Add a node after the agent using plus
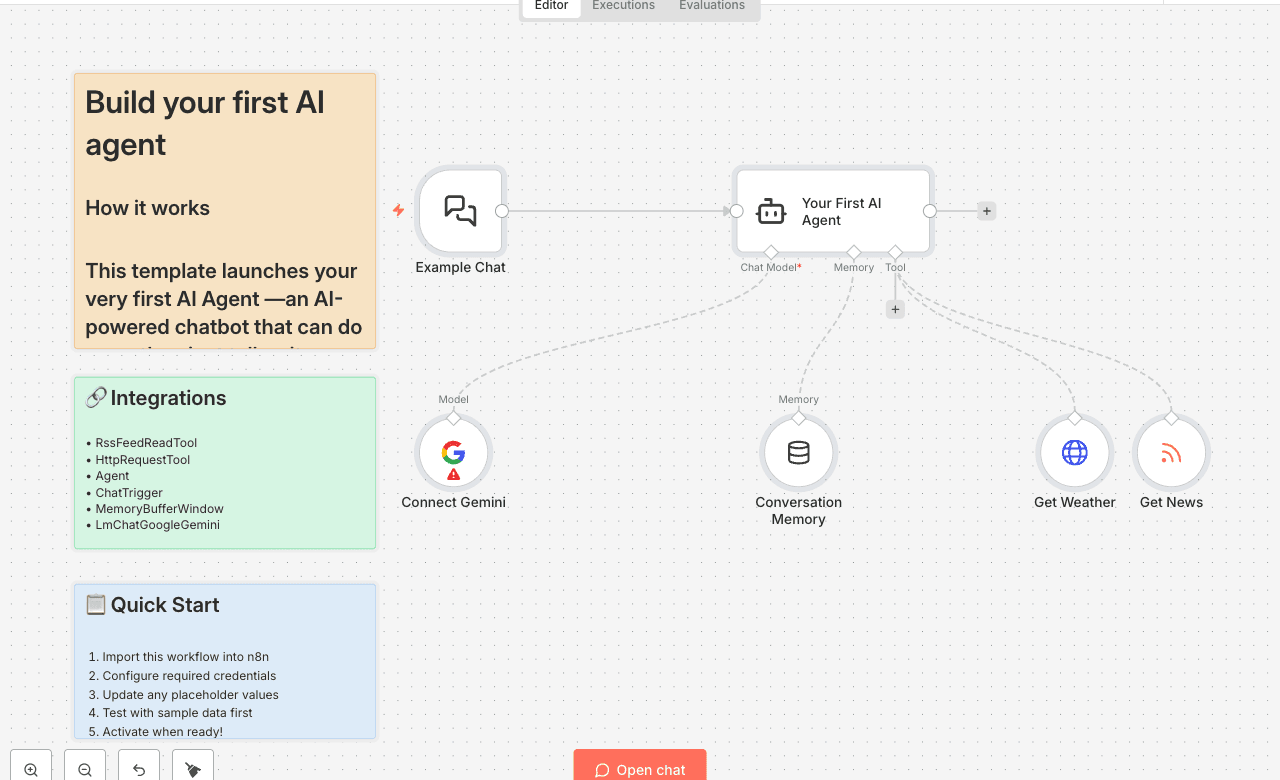This screenshot has width=1280, height=780. [986, 211]
